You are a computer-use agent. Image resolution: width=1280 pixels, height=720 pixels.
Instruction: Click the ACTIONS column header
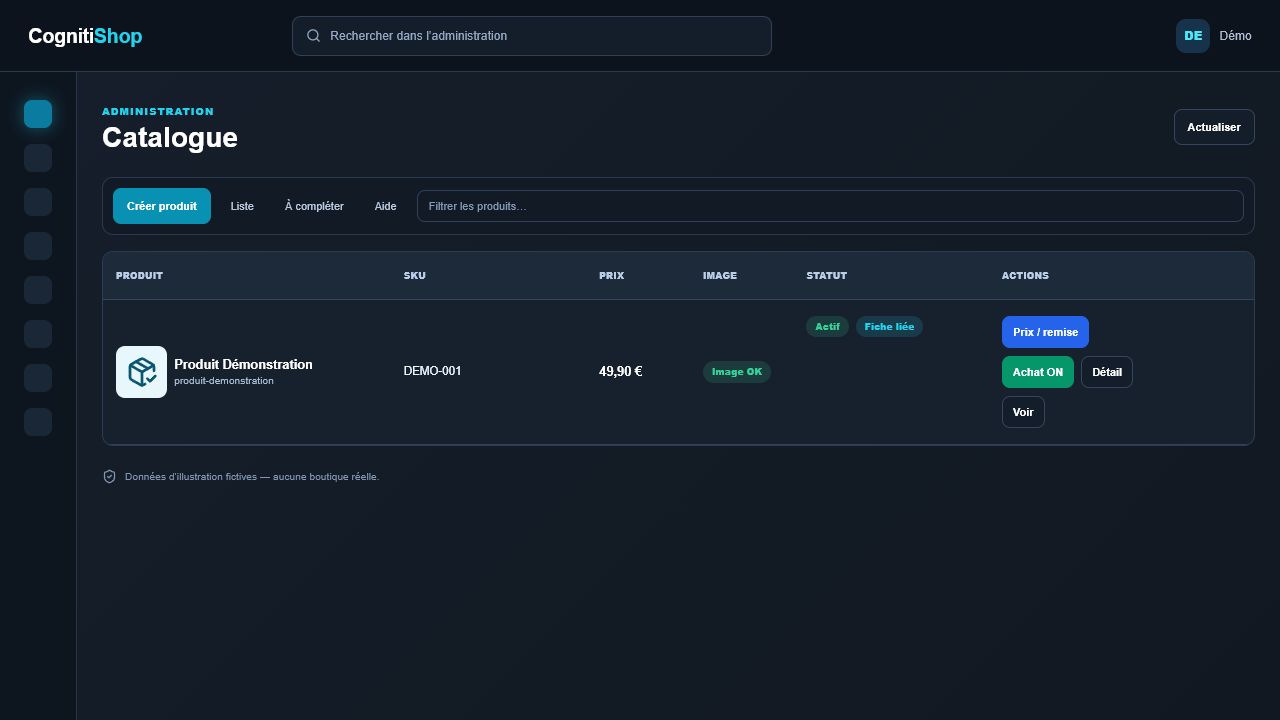[1025, 276]
